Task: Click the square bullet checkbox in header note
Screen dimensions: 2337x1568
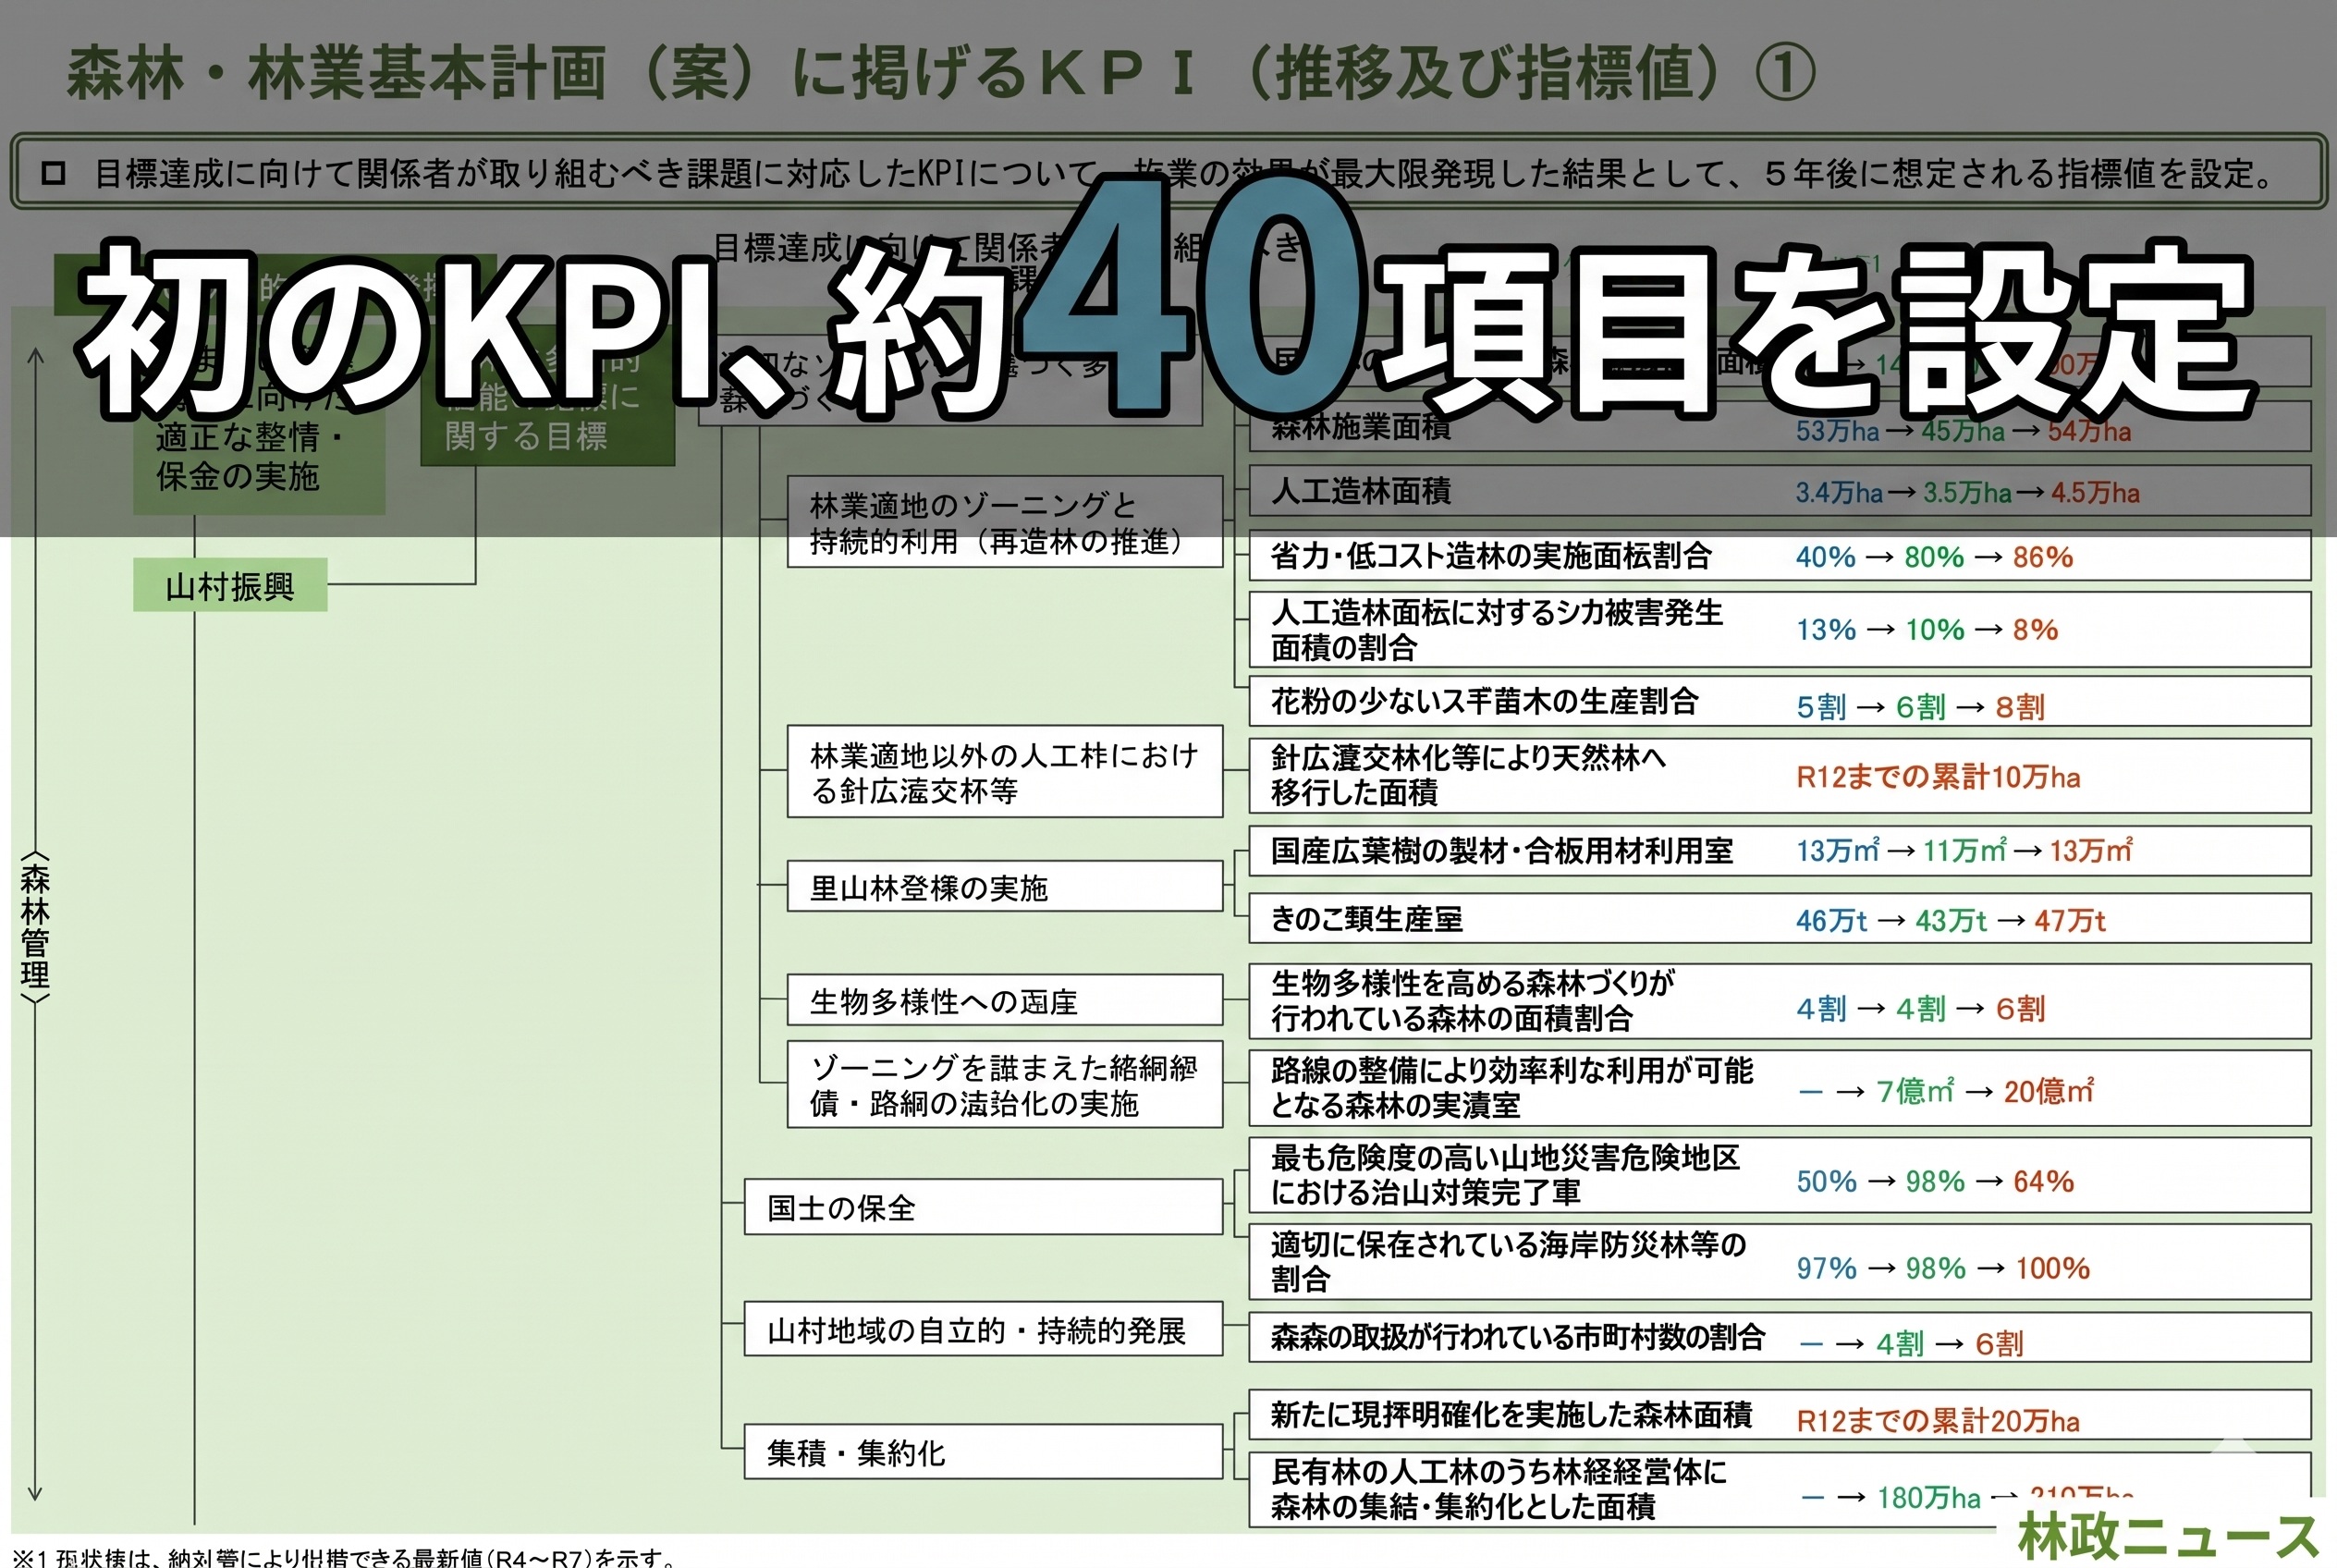Action: (x=53, y=174)
